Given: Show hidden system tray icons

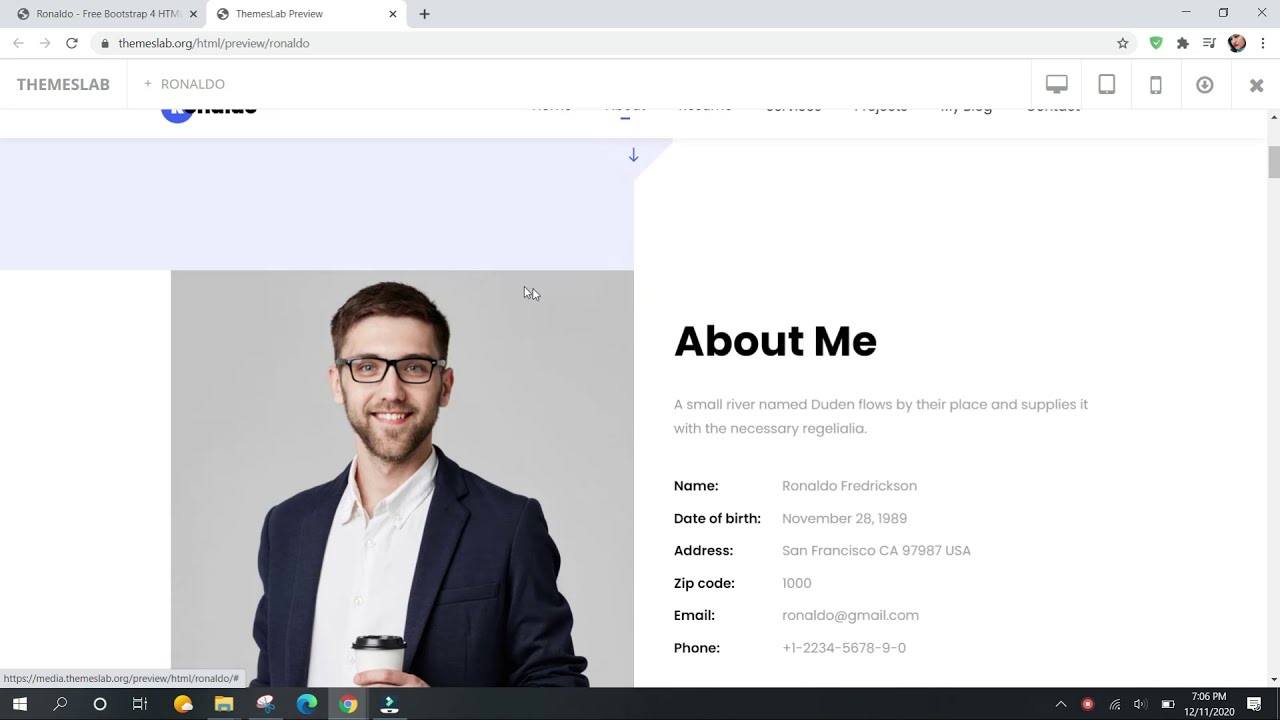Looking at the screenshot, I should pos(1061,704).
